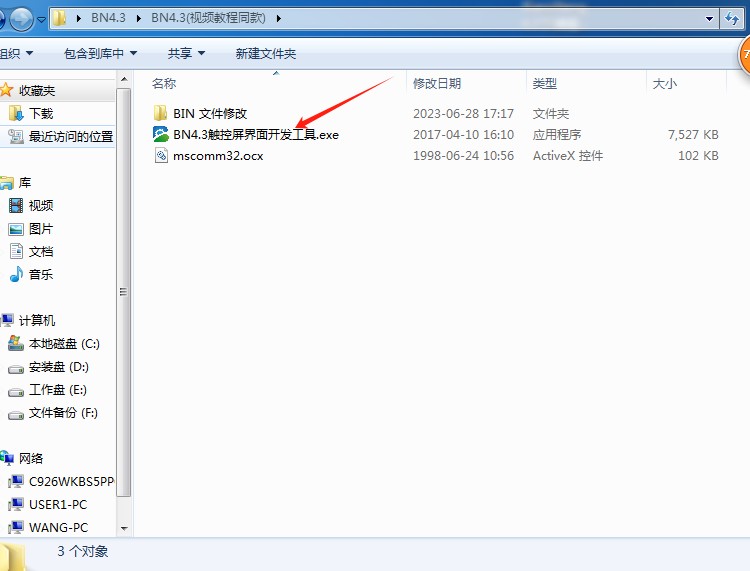The image size is (750, 571).
Task: Click the 视频 film strip icon
Action: point(16,206)
